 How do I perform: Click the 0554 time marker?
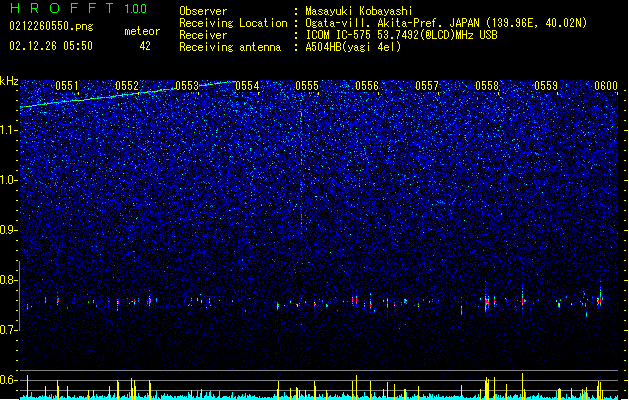[x=247, y=85]
